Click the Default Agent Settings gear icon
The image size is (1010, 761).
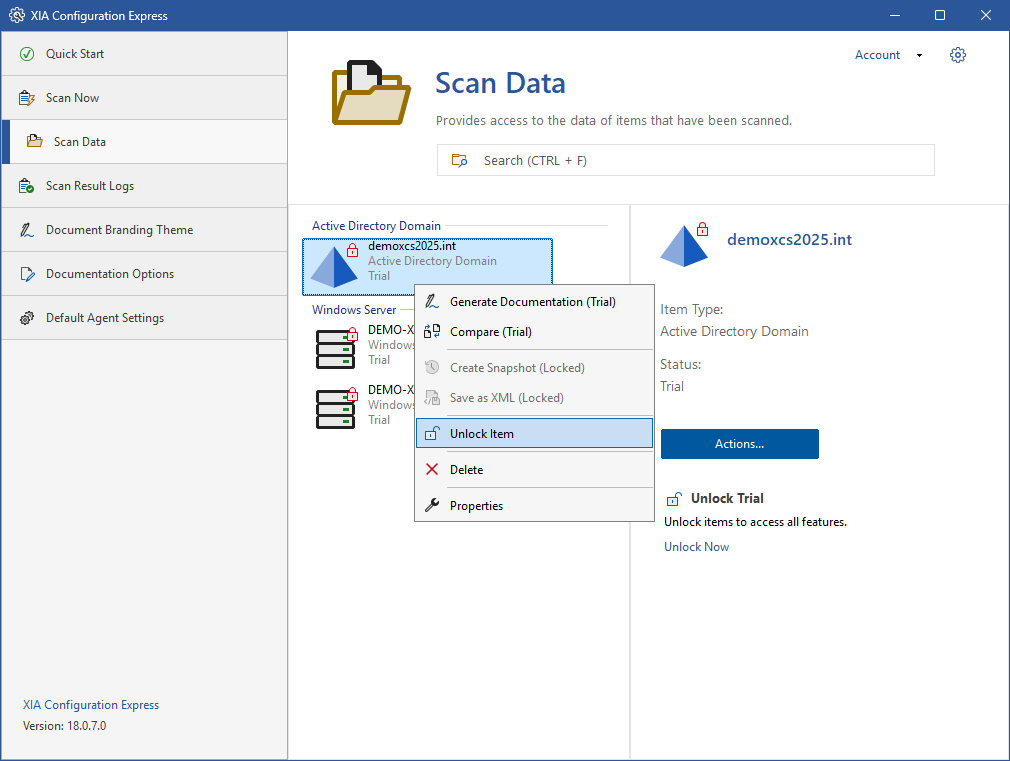27,318
